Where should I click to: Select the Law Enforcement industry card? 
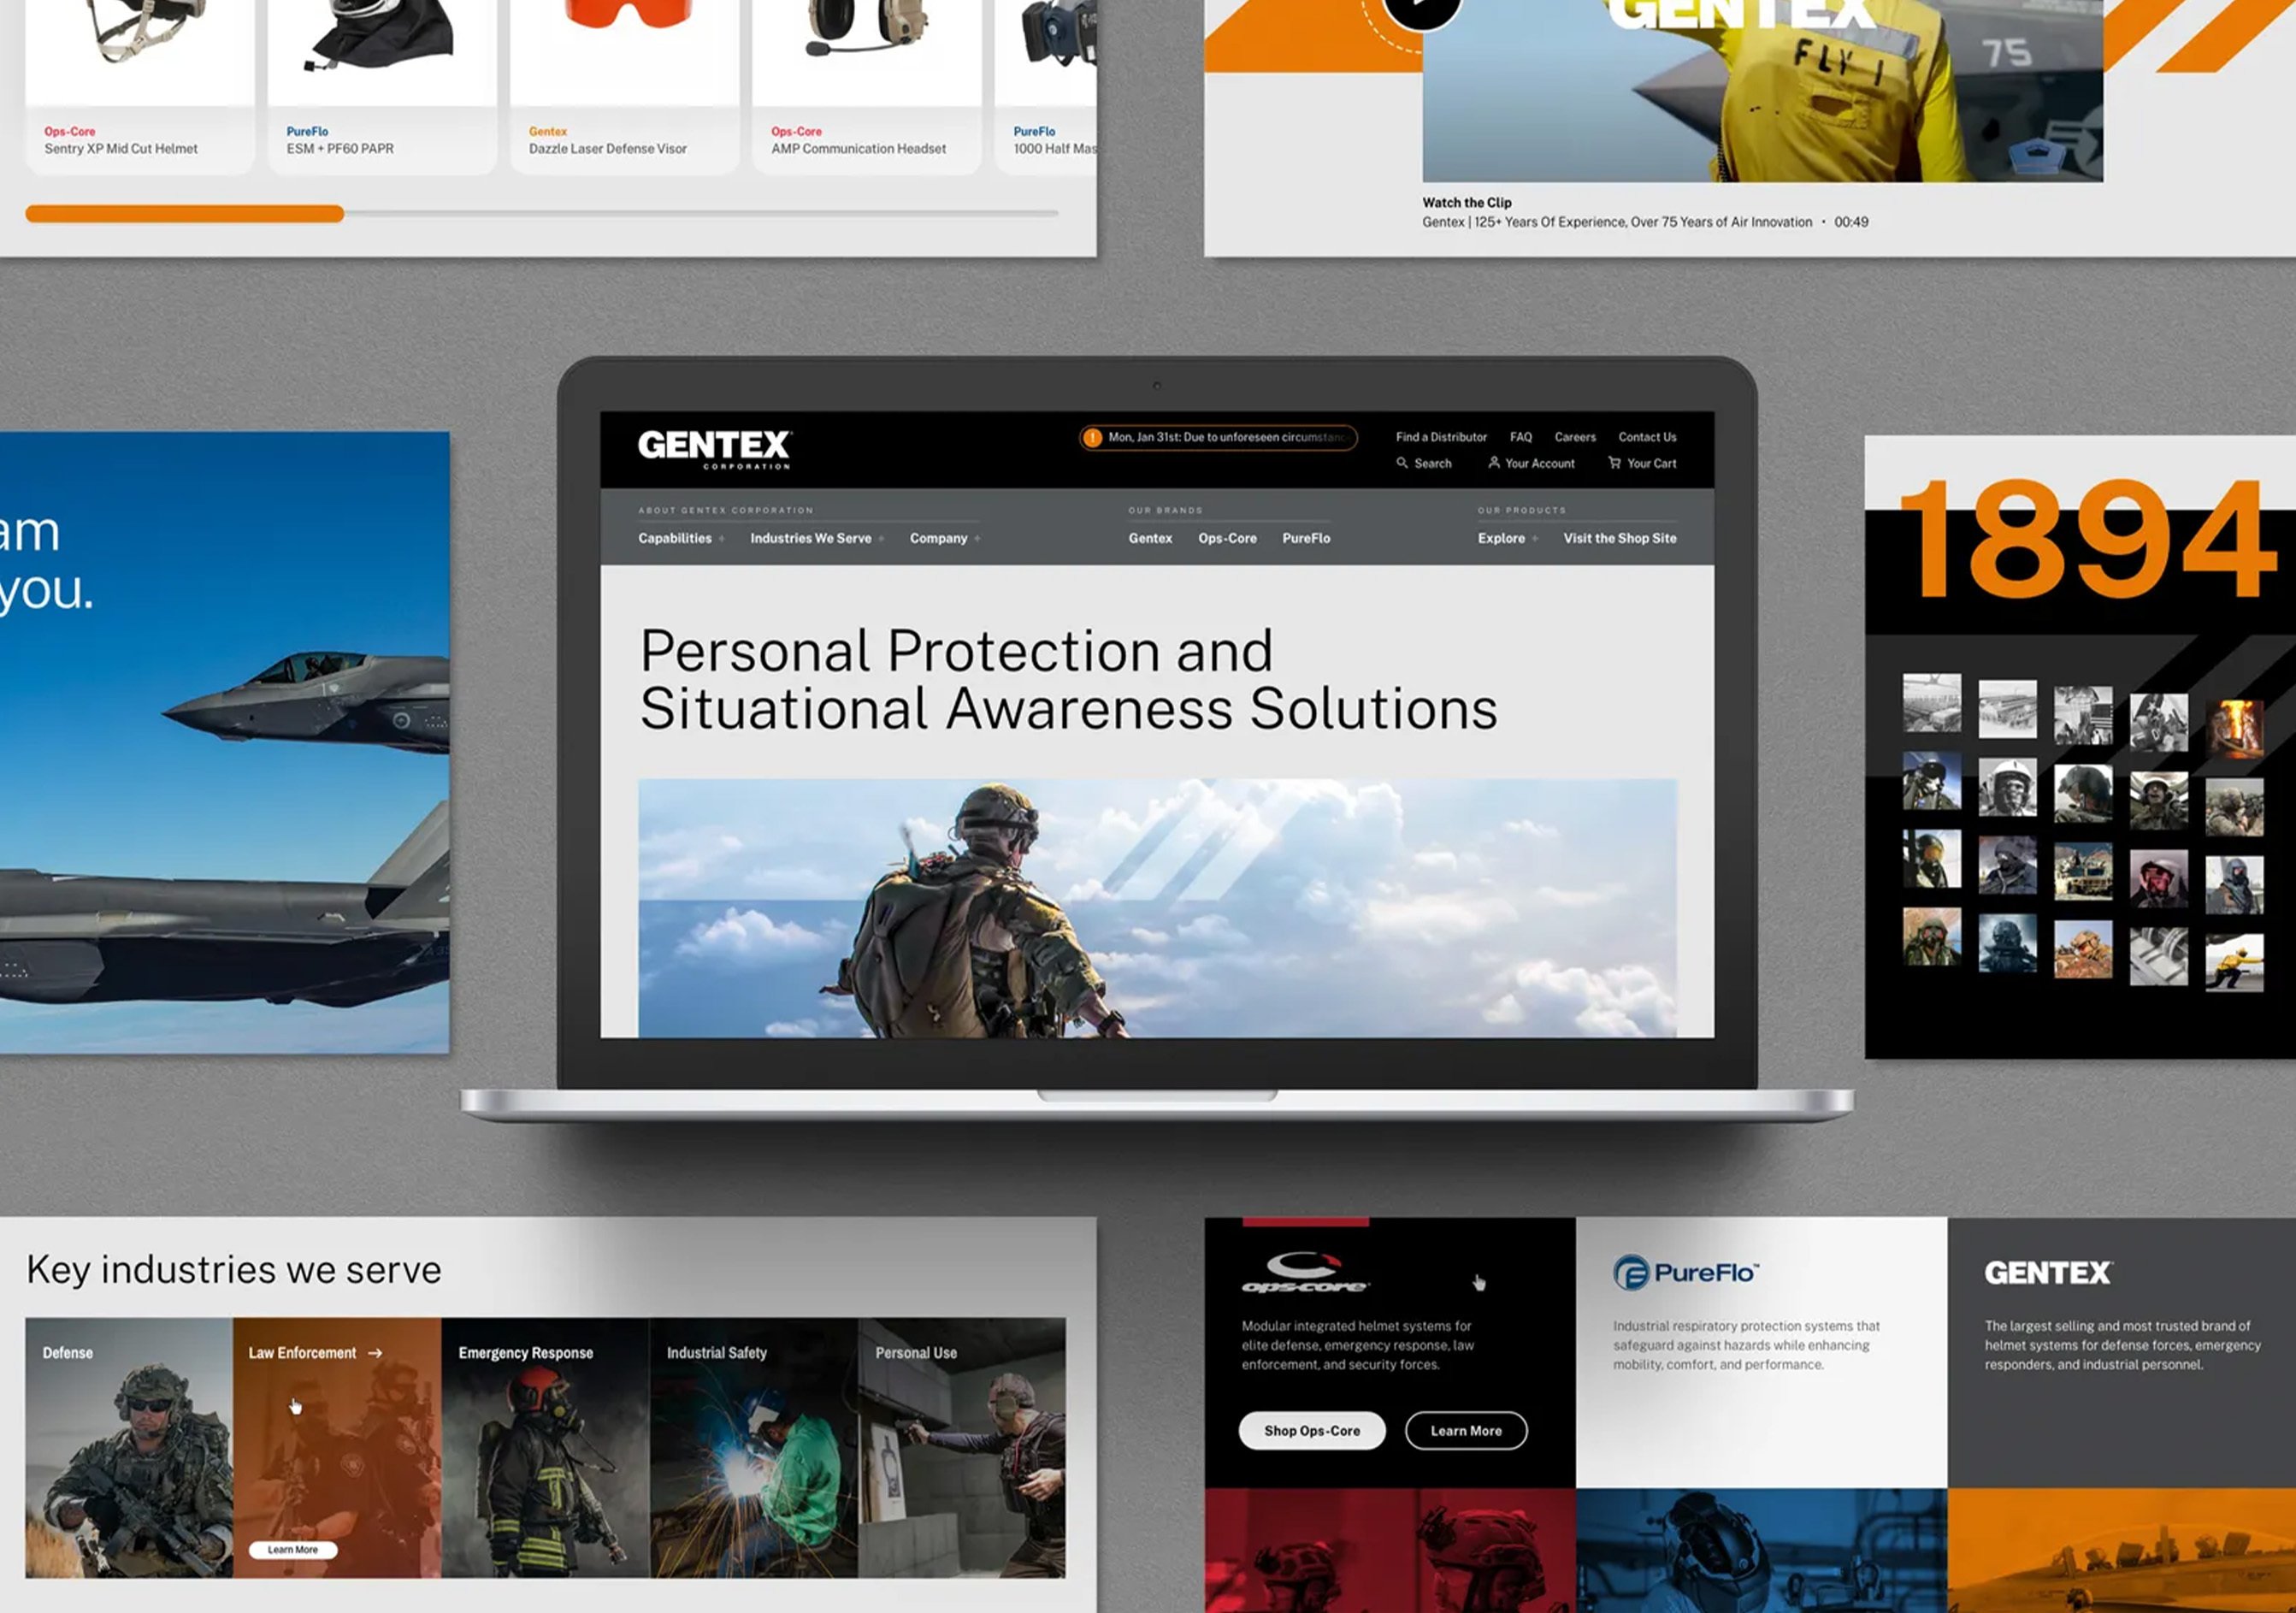point(337,1447)
